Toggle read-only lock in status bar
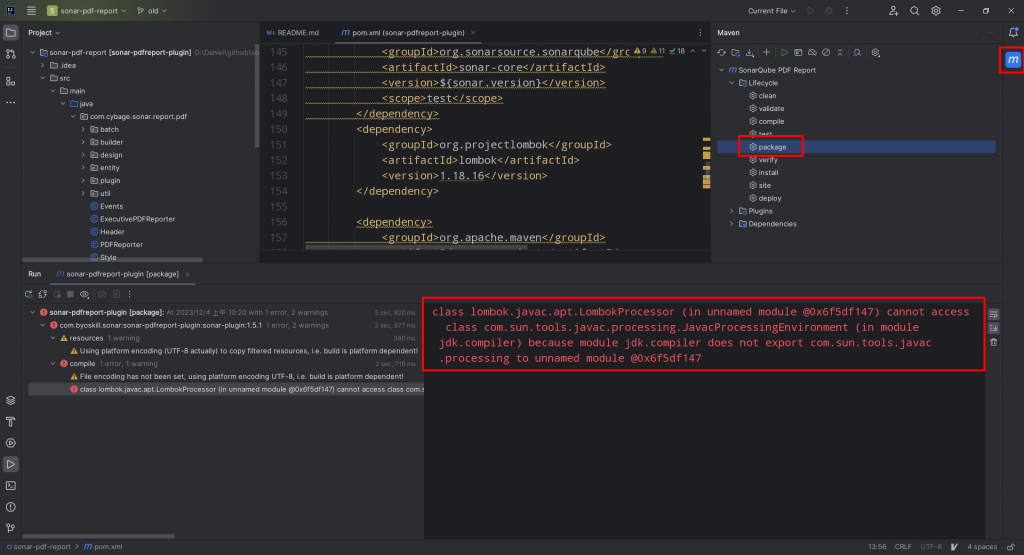Image resolution: width=1024 pixels, height=555 pixels. [x=1011, y=547]
